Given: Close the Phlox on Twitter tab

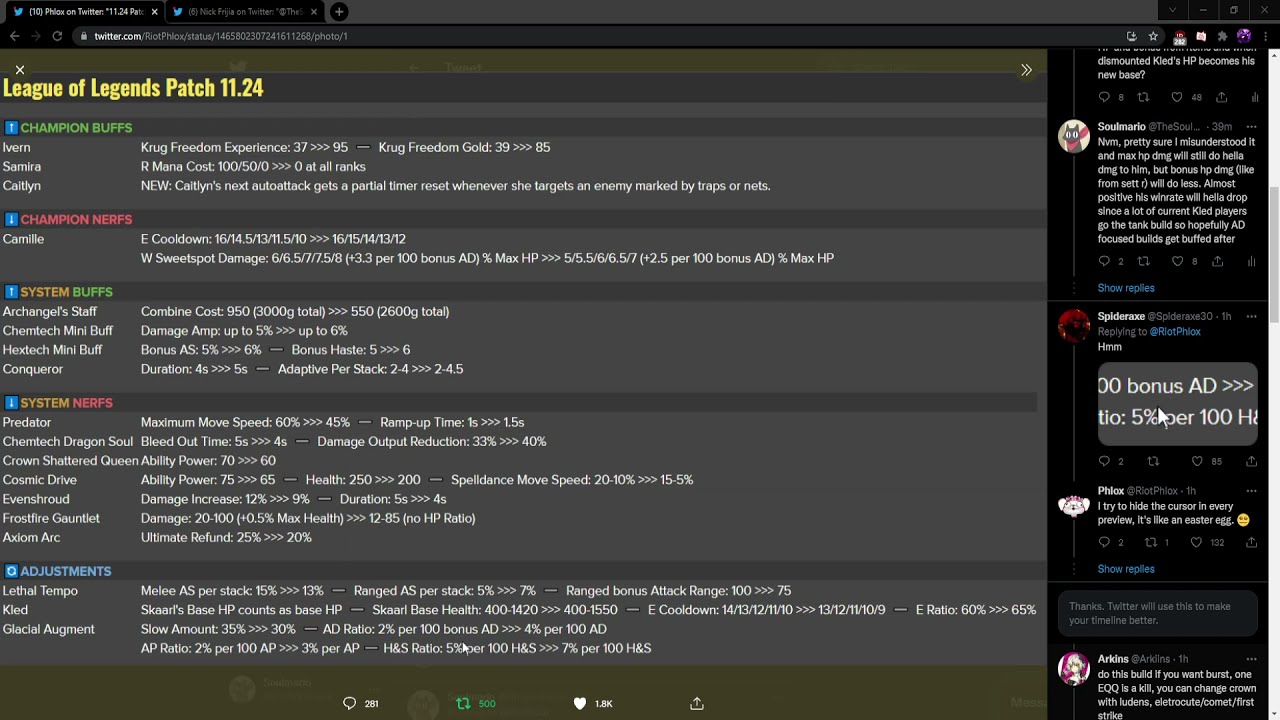Looking at the screenshot, I should [x=154, y=11].
